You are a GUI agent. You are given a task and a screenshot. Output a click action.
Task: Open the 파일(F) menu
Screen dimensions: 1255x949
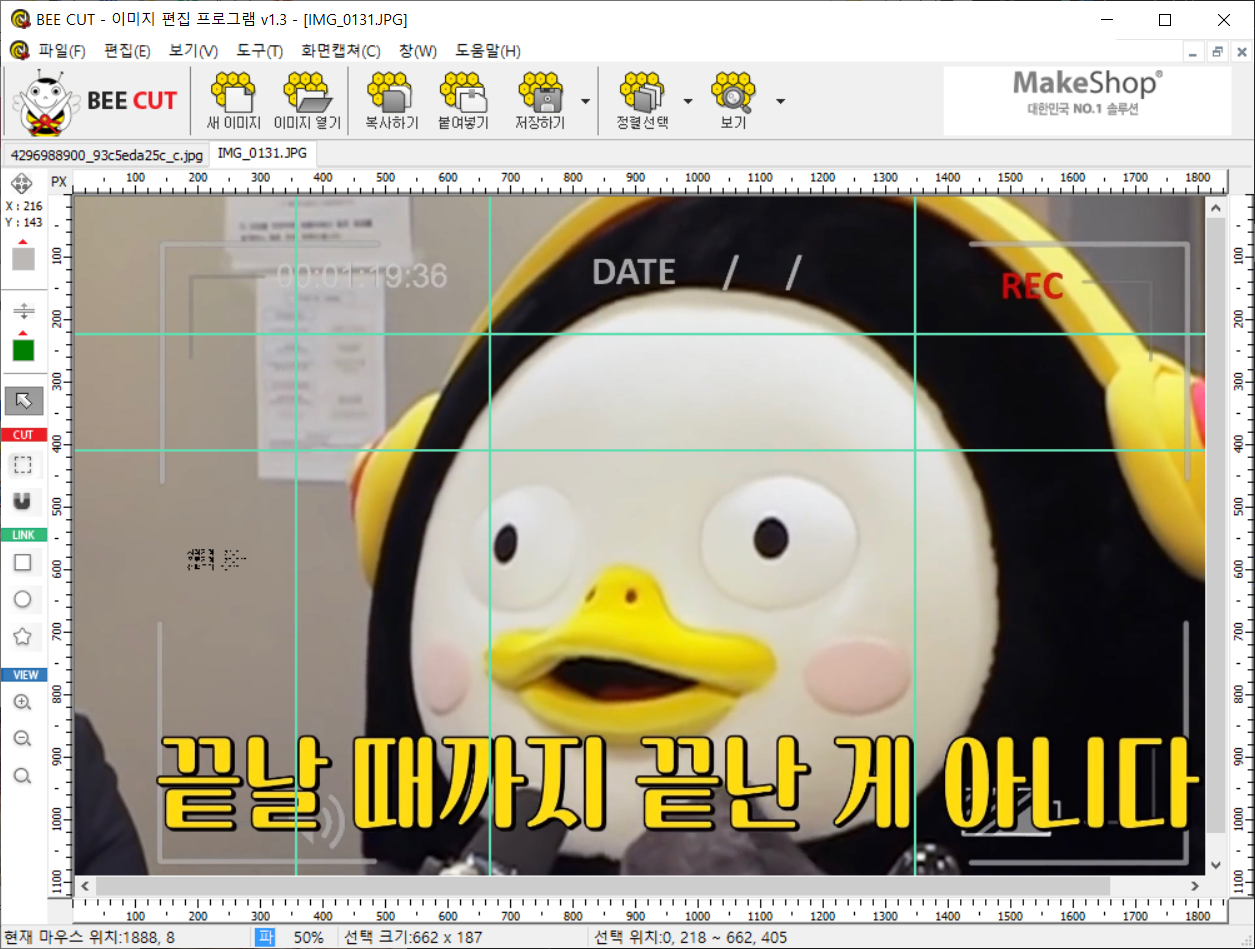coord(62,50)
